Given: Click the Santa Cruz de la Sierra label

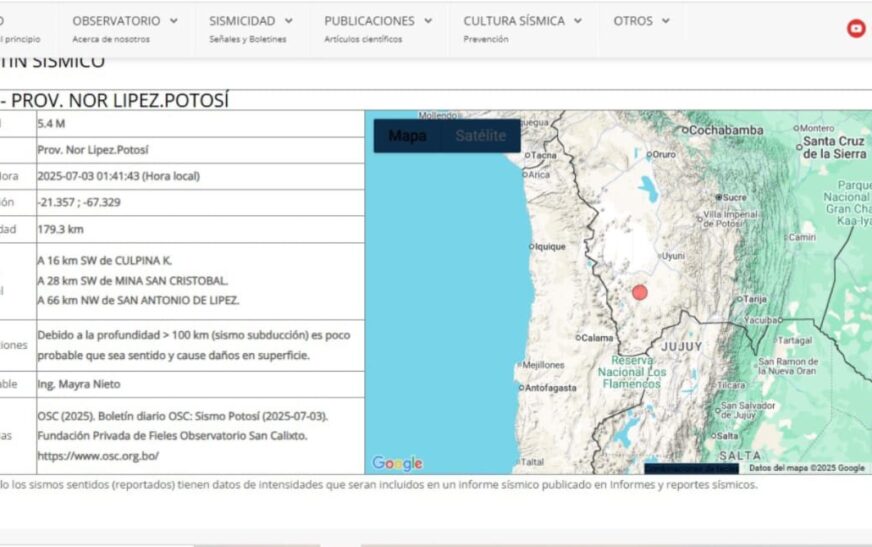Looking at the screenshot, I should (834, 147).
